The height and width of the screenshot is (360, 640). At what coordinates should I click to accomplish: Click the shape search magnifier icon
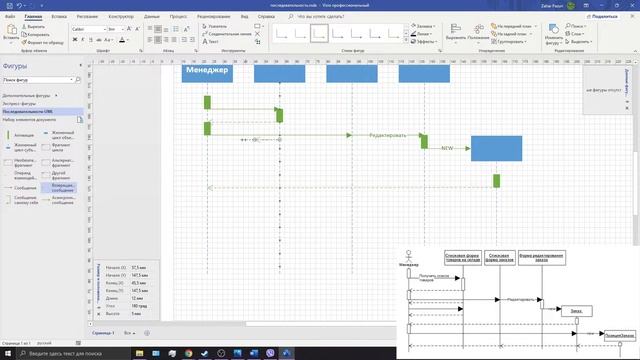78,80
